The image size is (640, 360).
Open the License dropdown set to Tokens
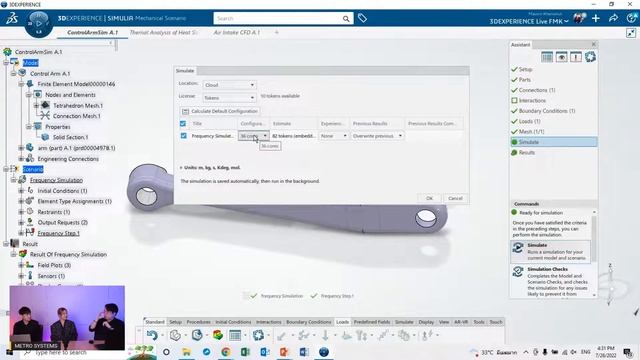point(229,98)
